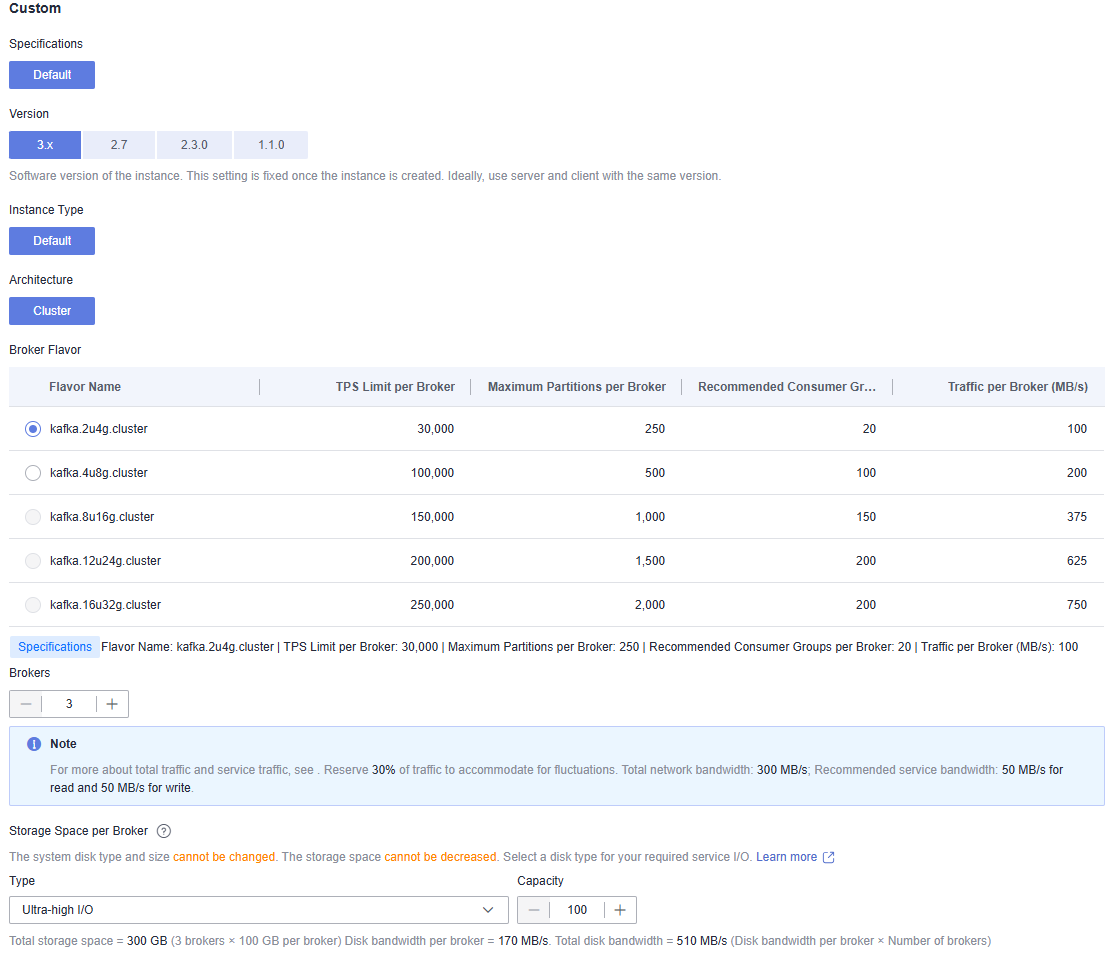Click the 250,000 TPS limit cell
Image resolution: width=1110 pixels, height=959 pixels.
[433, 605]
